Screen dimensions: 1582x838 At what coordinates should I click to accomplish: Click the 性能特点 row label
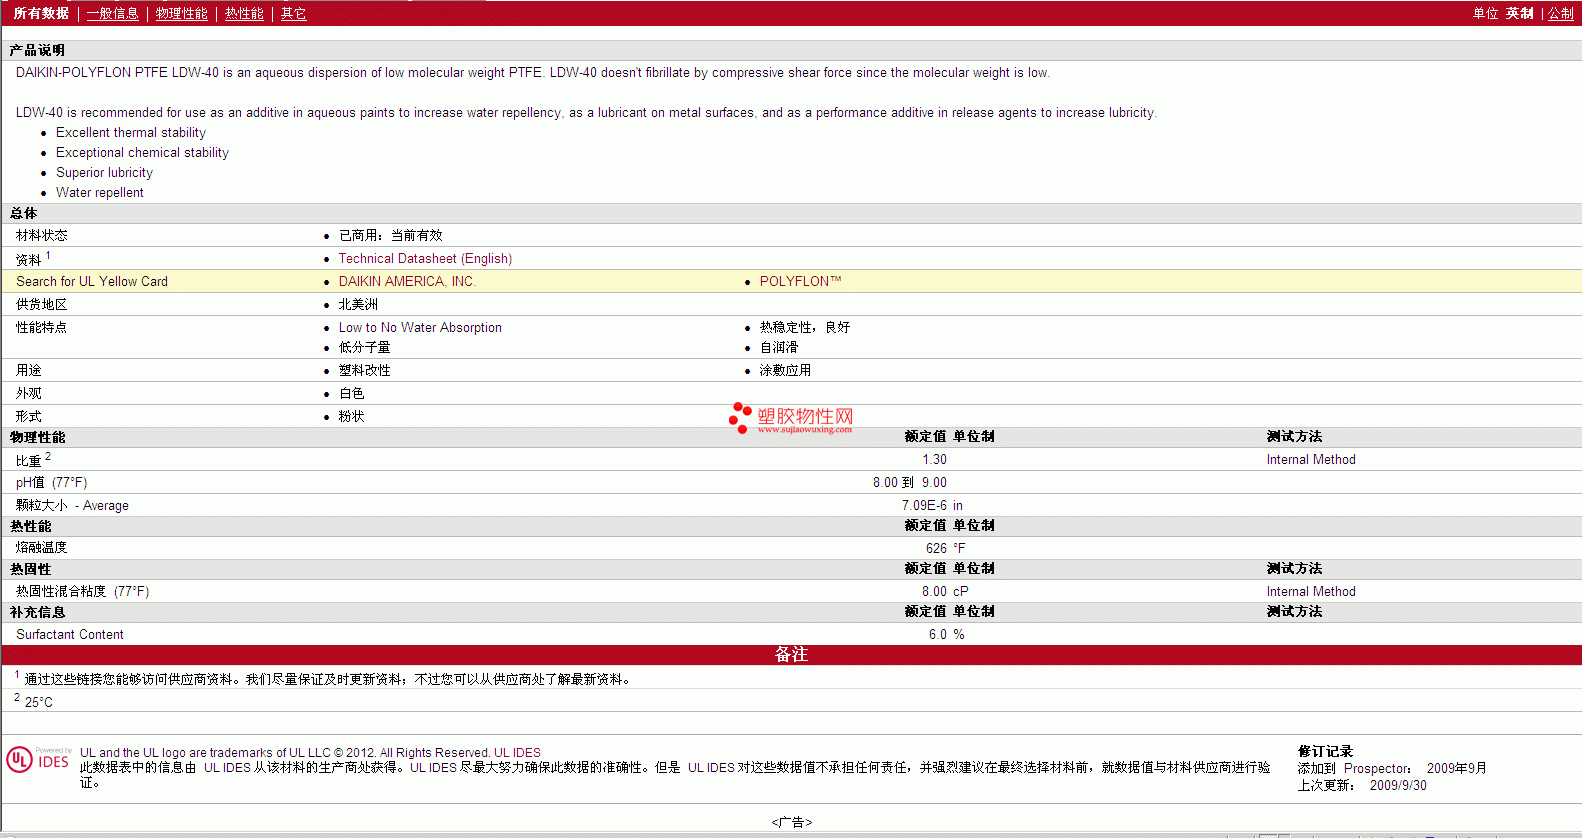point(42,327)
